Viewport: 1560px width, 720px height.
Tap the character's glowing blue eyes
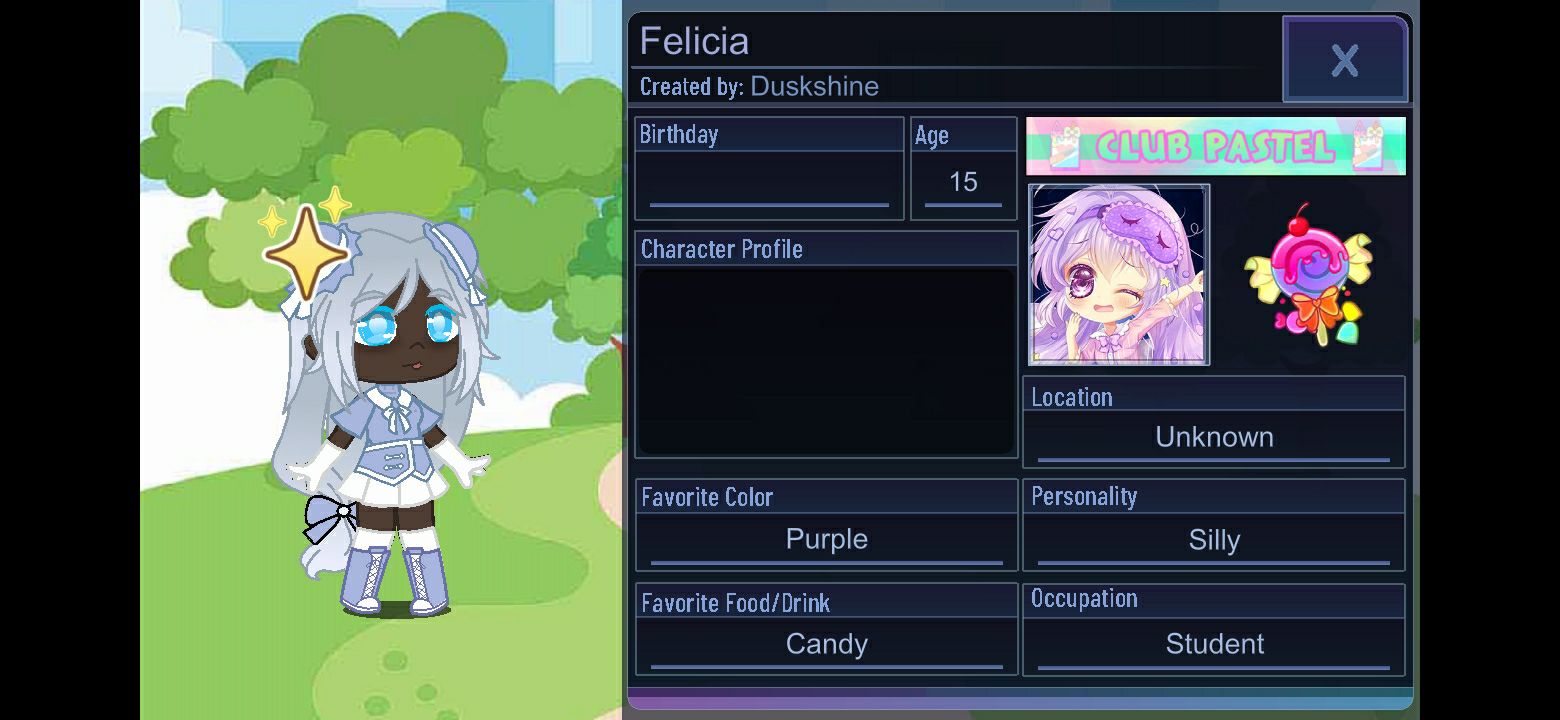coord(410,327)
